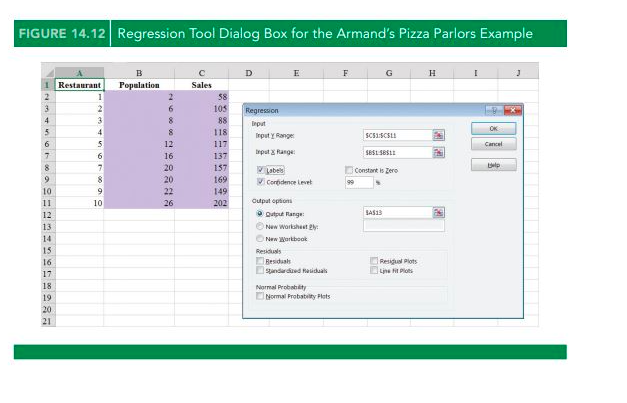This screenshot has width=627, height=403.
Task: Click Population cell with value 26
Action: 139,203
